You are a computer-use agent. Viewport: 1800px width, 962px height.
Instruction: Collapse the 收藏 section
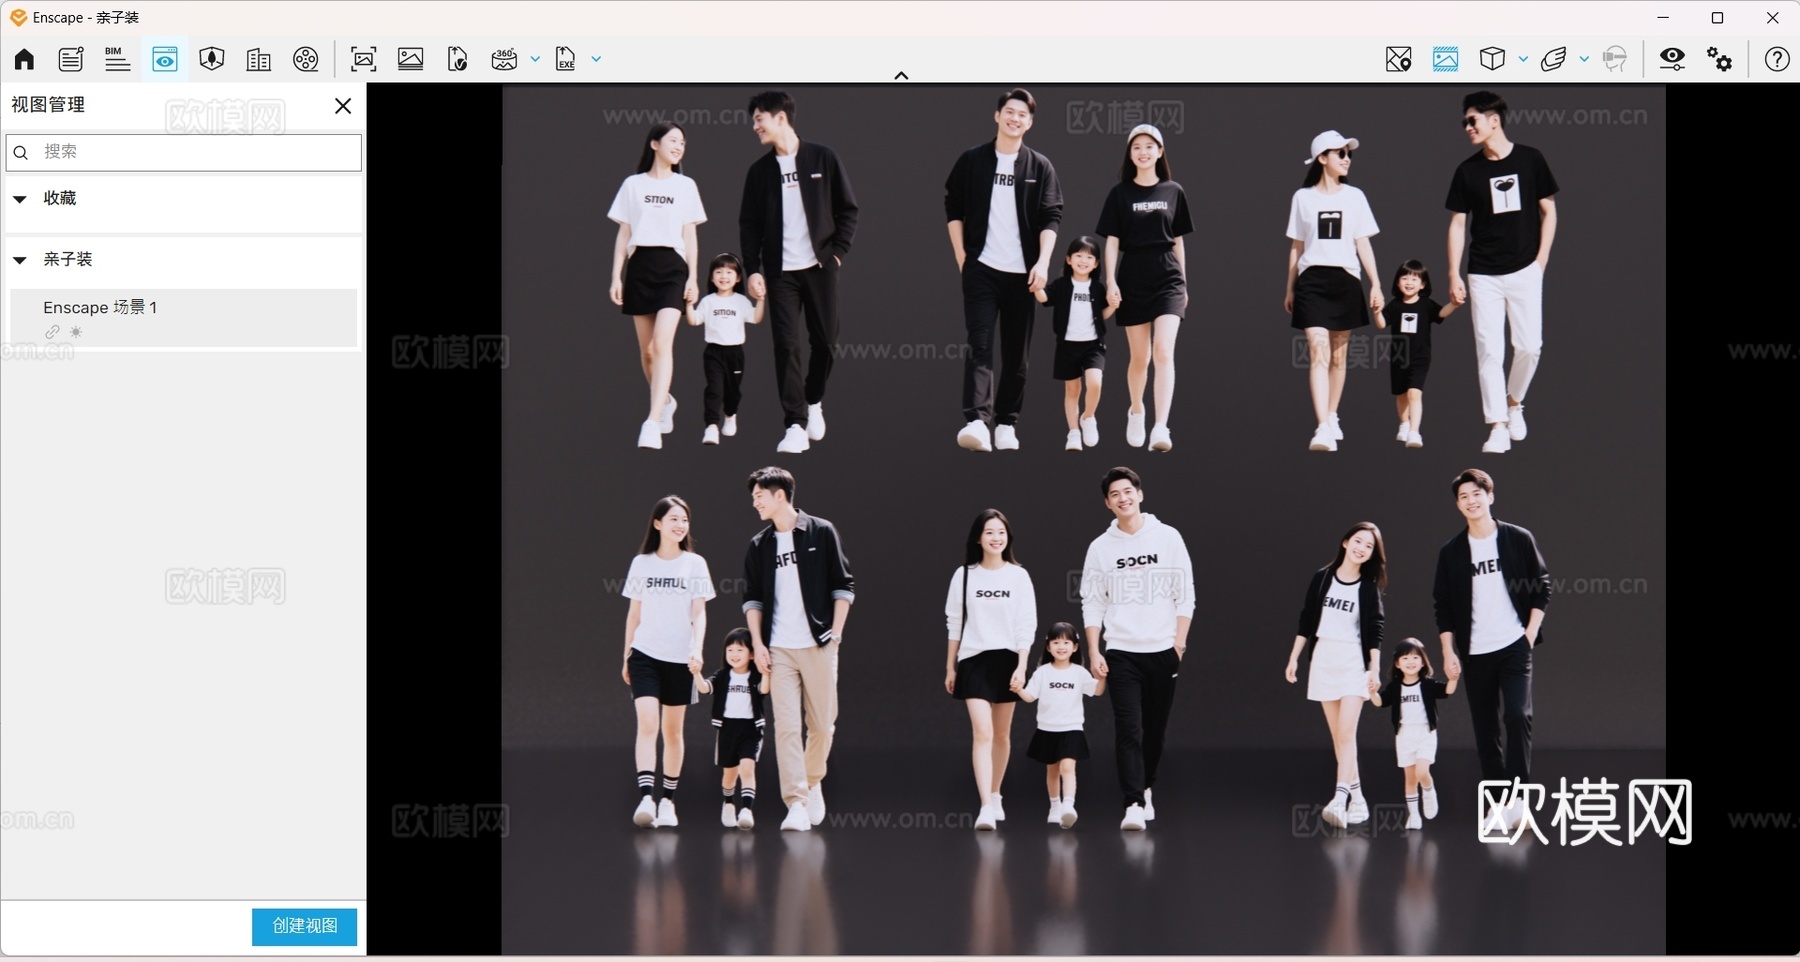20,199
